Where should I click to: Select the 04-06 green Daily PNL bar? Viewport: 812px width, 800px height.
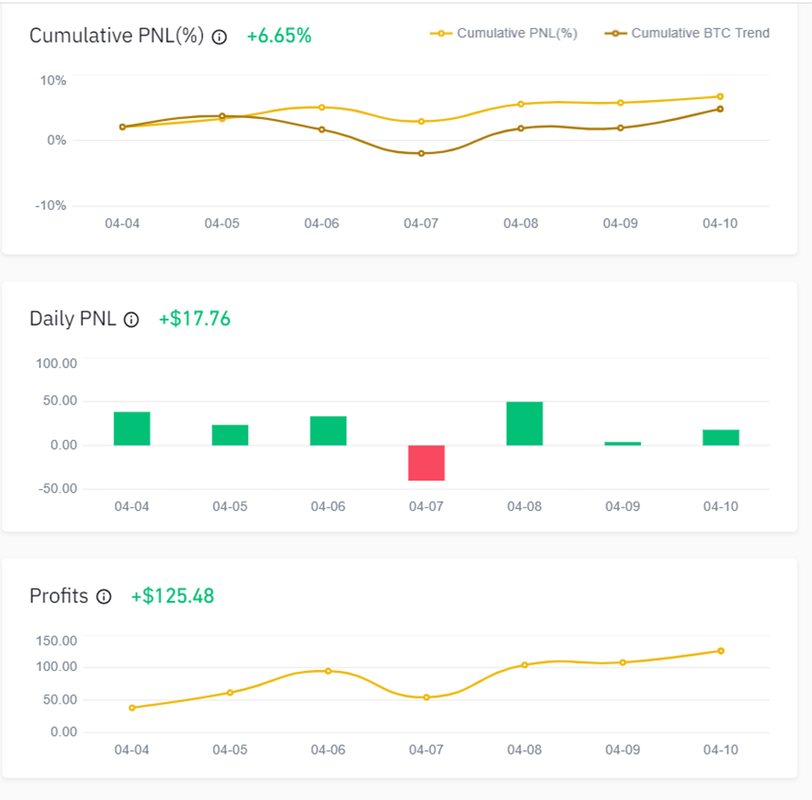[328, 431]
